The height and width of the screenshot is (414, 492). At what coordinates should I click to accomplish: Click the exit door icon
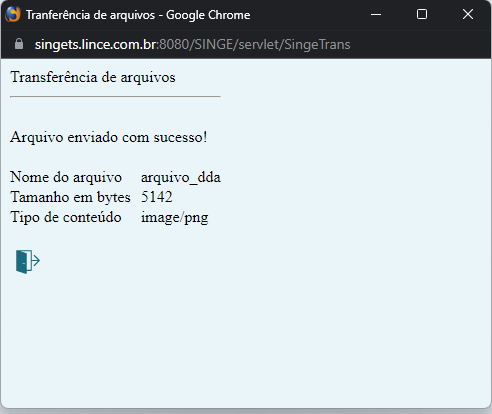pos(28,262)
